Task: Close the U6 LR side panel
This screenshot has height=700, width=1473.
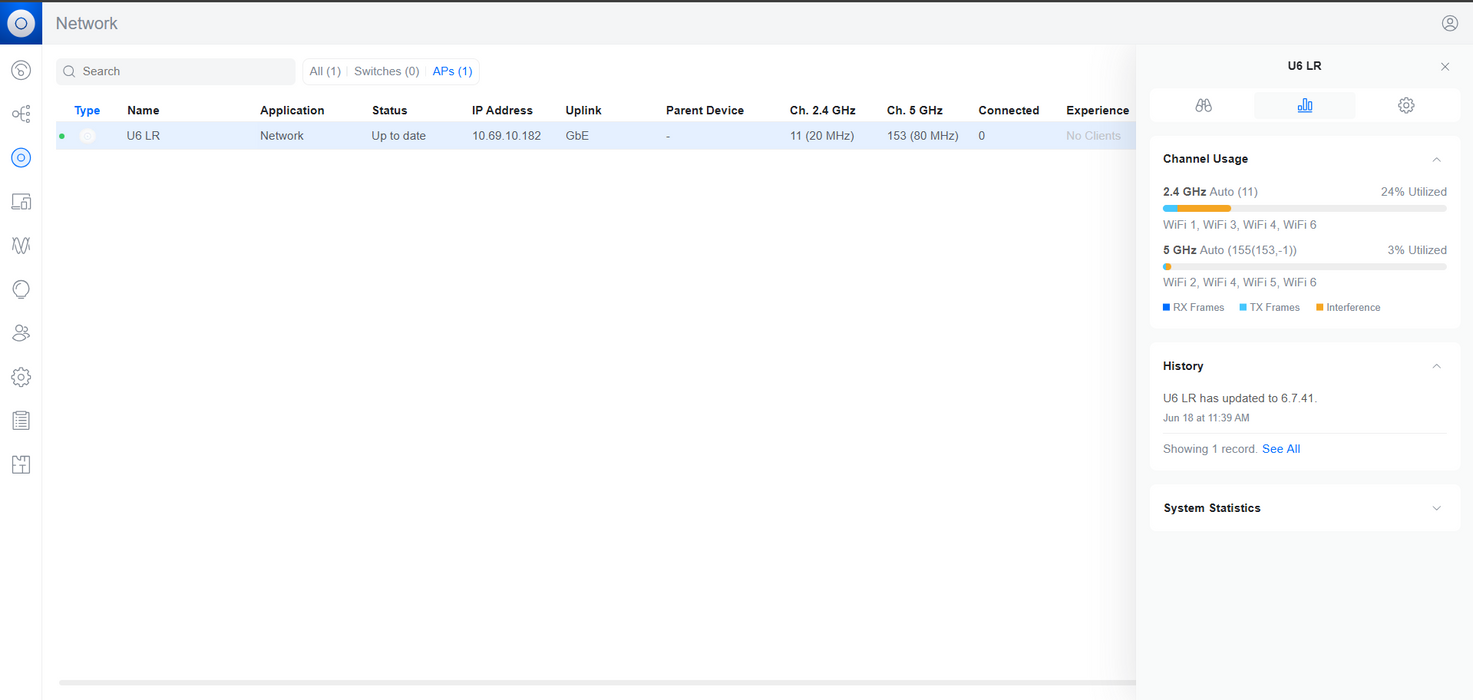Action: click(x=1445, y=66)
